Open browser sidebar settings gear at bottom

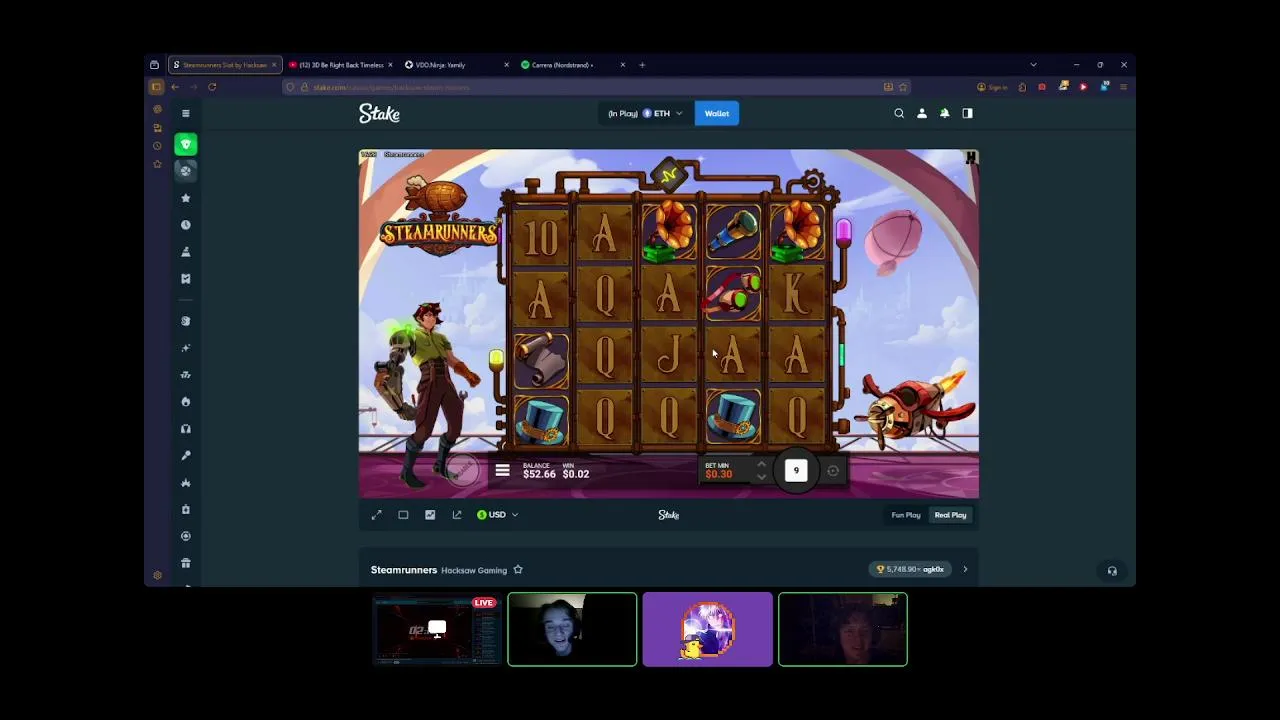coord(157,576)
